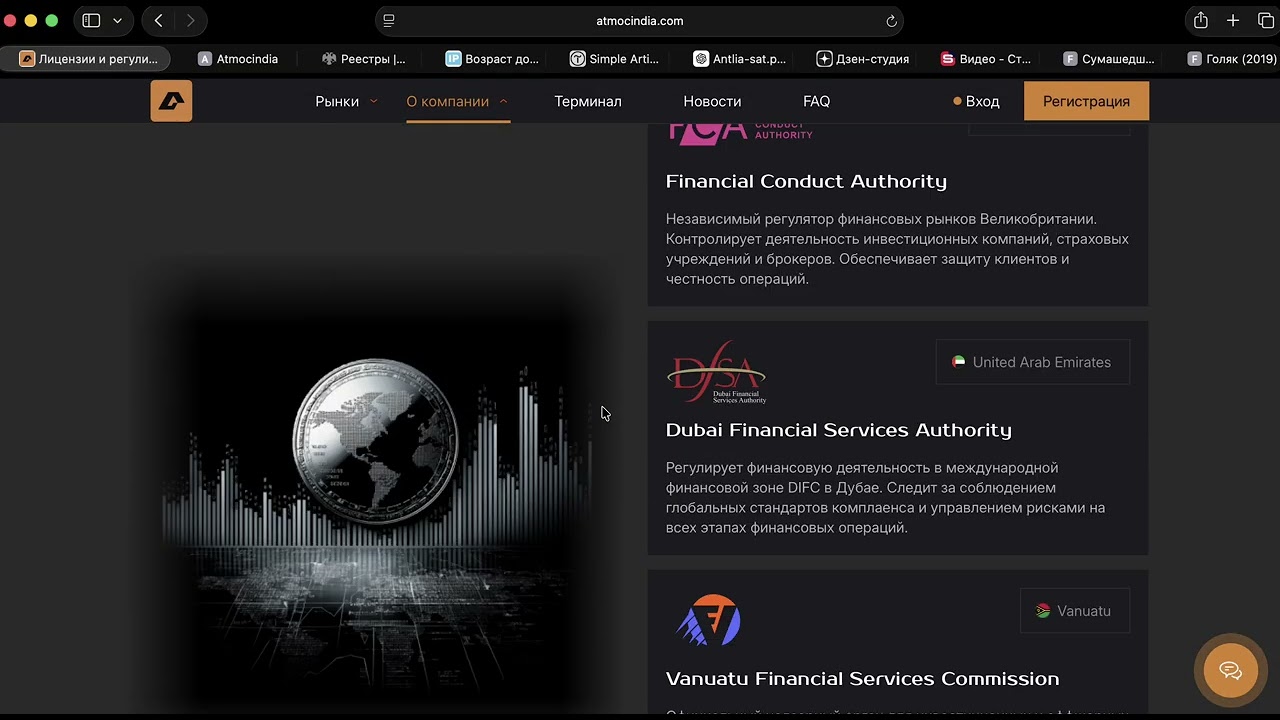1280x720 pixels.
Task: Click the Vanuatu country badge
Action: [1074, 611]
